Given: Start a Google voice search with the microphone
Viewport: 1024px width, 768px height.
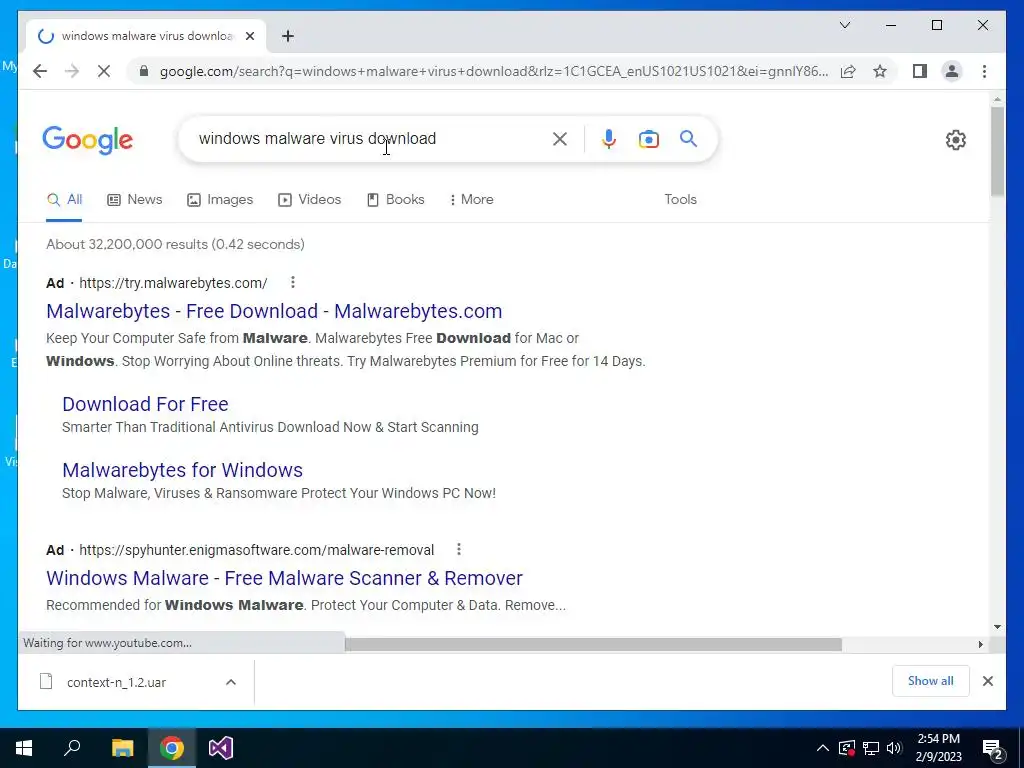Looking at the screenshot, I should tap(609, 139).
